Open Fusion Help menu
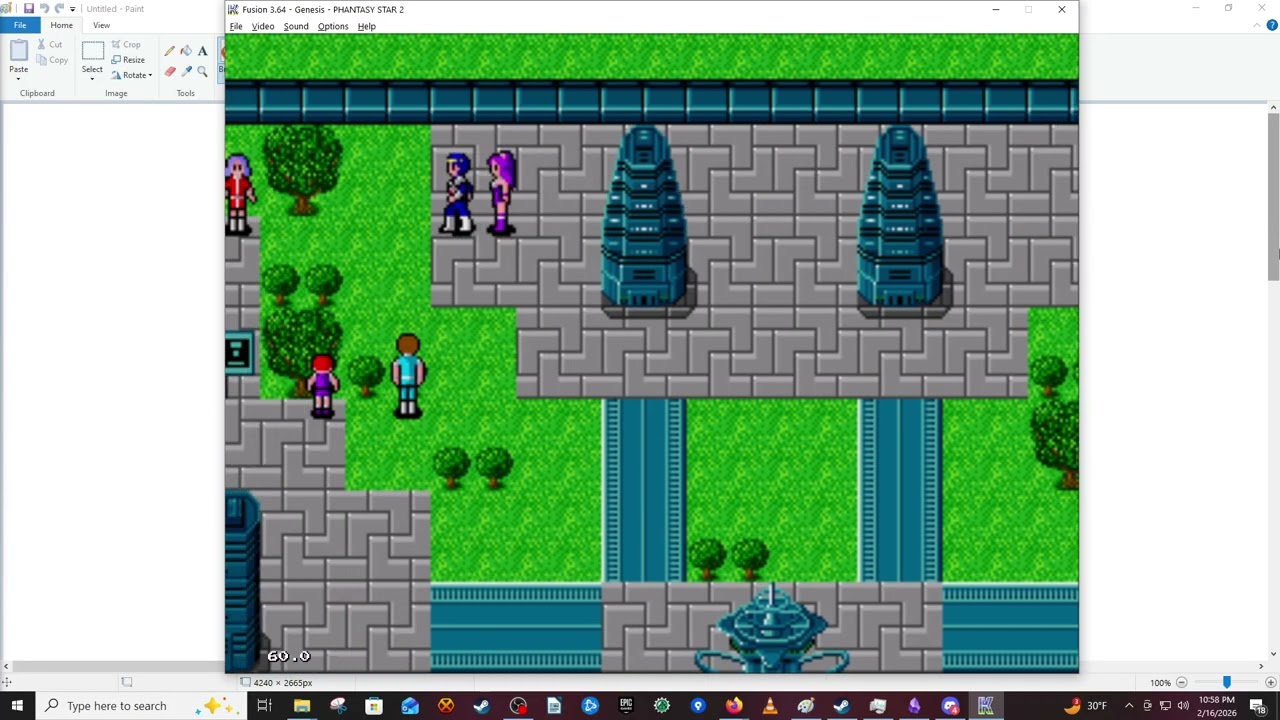 [x=367, y=26]
